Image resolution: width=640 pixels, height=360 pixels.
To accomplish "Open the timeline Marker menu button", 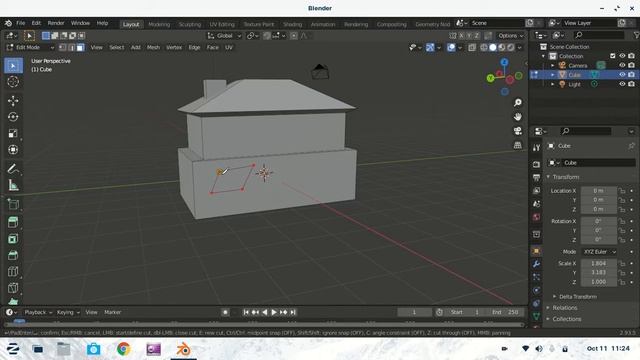I will (113, 312).
